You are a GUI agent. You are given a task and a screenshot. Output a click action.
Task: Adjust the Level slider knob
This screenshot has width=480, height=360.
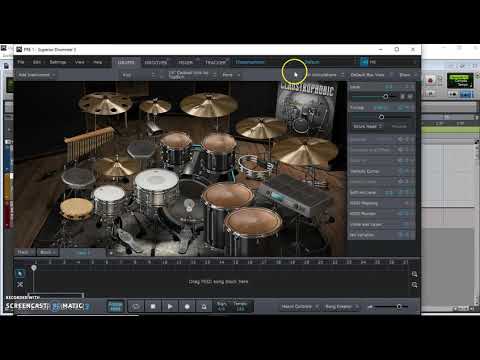pyautogui.click(x=386, y=97)
